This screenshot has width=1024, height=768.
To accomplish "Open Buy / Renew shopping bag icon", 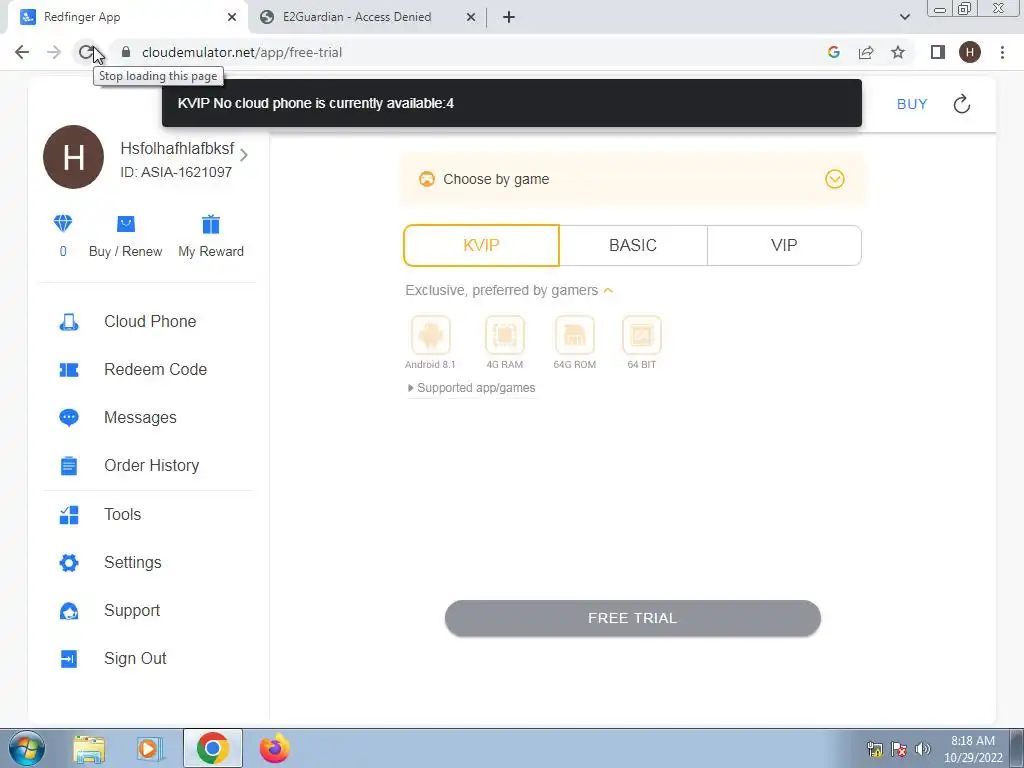I will (125, 224).
